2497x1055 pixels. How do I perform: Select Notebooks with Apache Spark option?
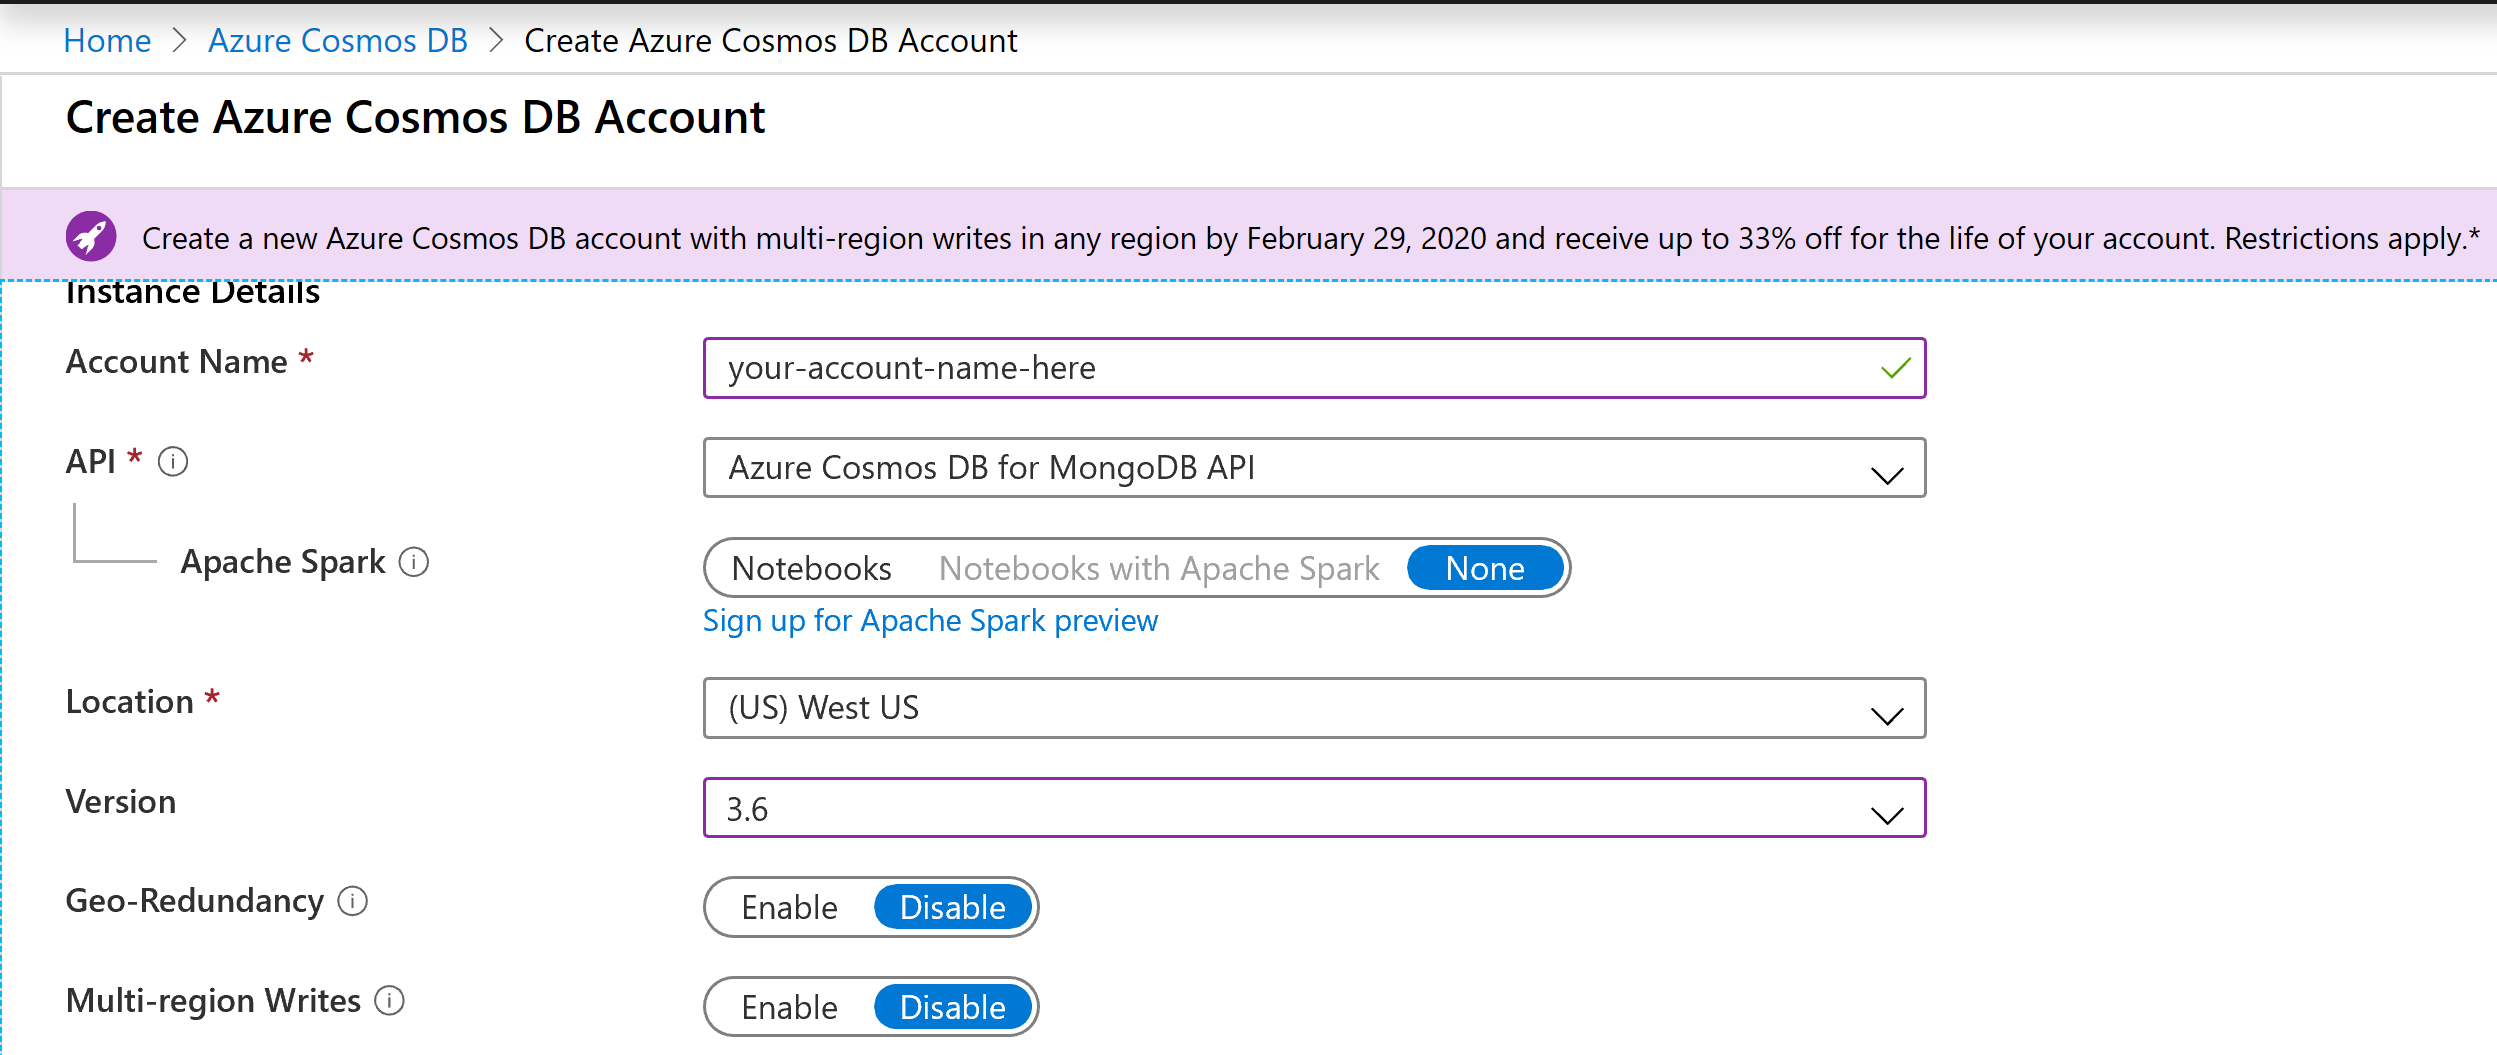(1158, 568)
